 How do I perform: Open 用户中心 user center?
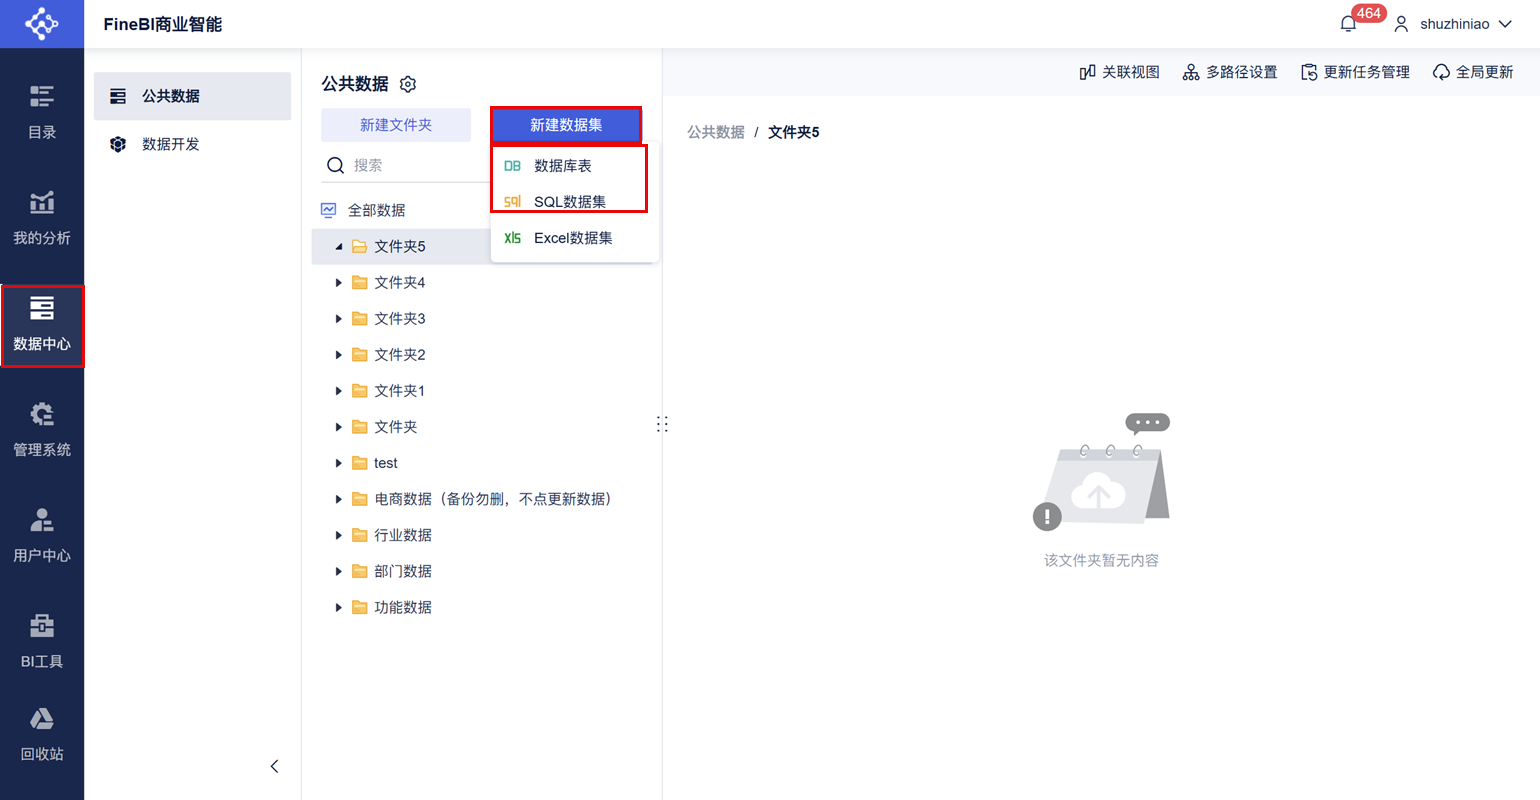(42, 536)
